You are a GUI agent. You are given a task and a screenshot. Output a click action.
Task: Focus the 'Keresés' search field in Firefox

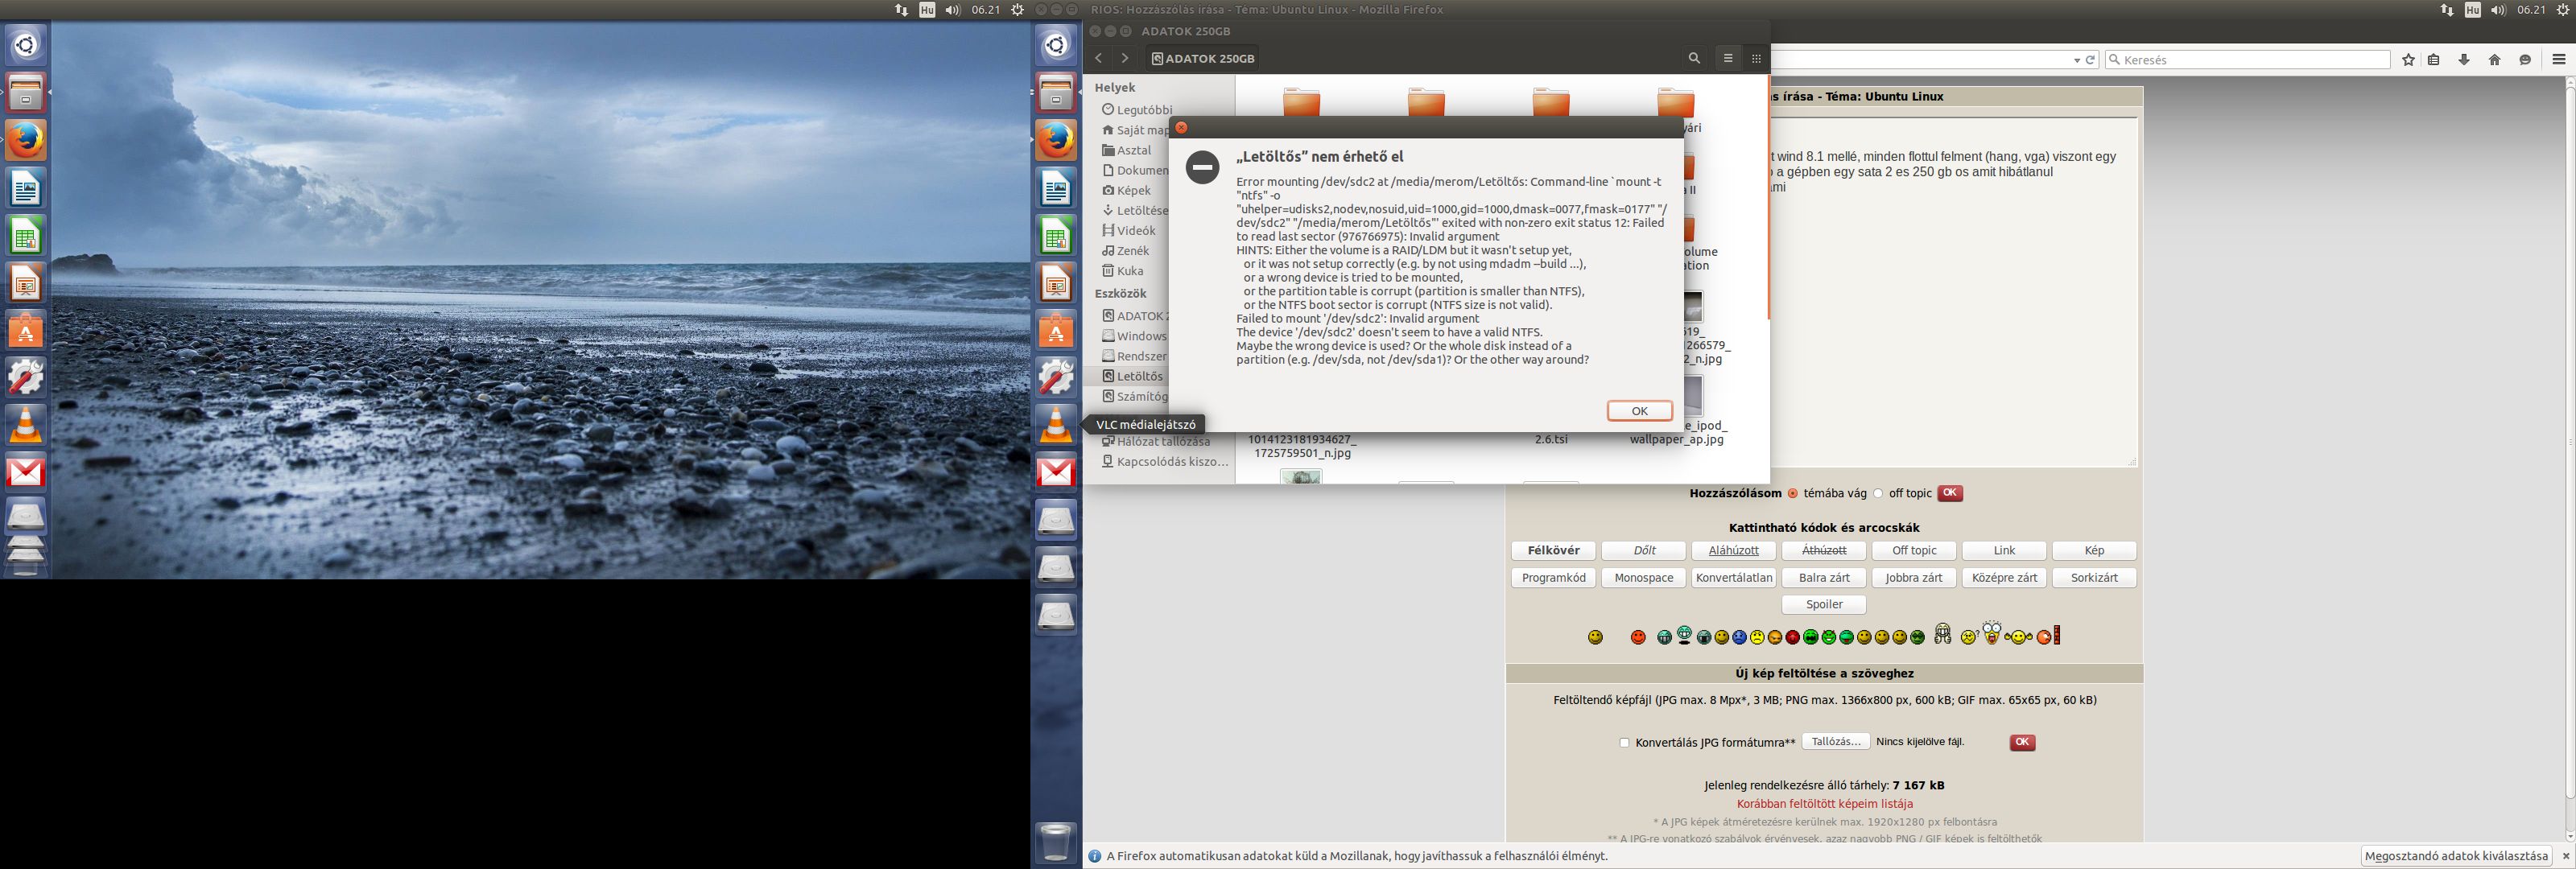pos(2247,60)
